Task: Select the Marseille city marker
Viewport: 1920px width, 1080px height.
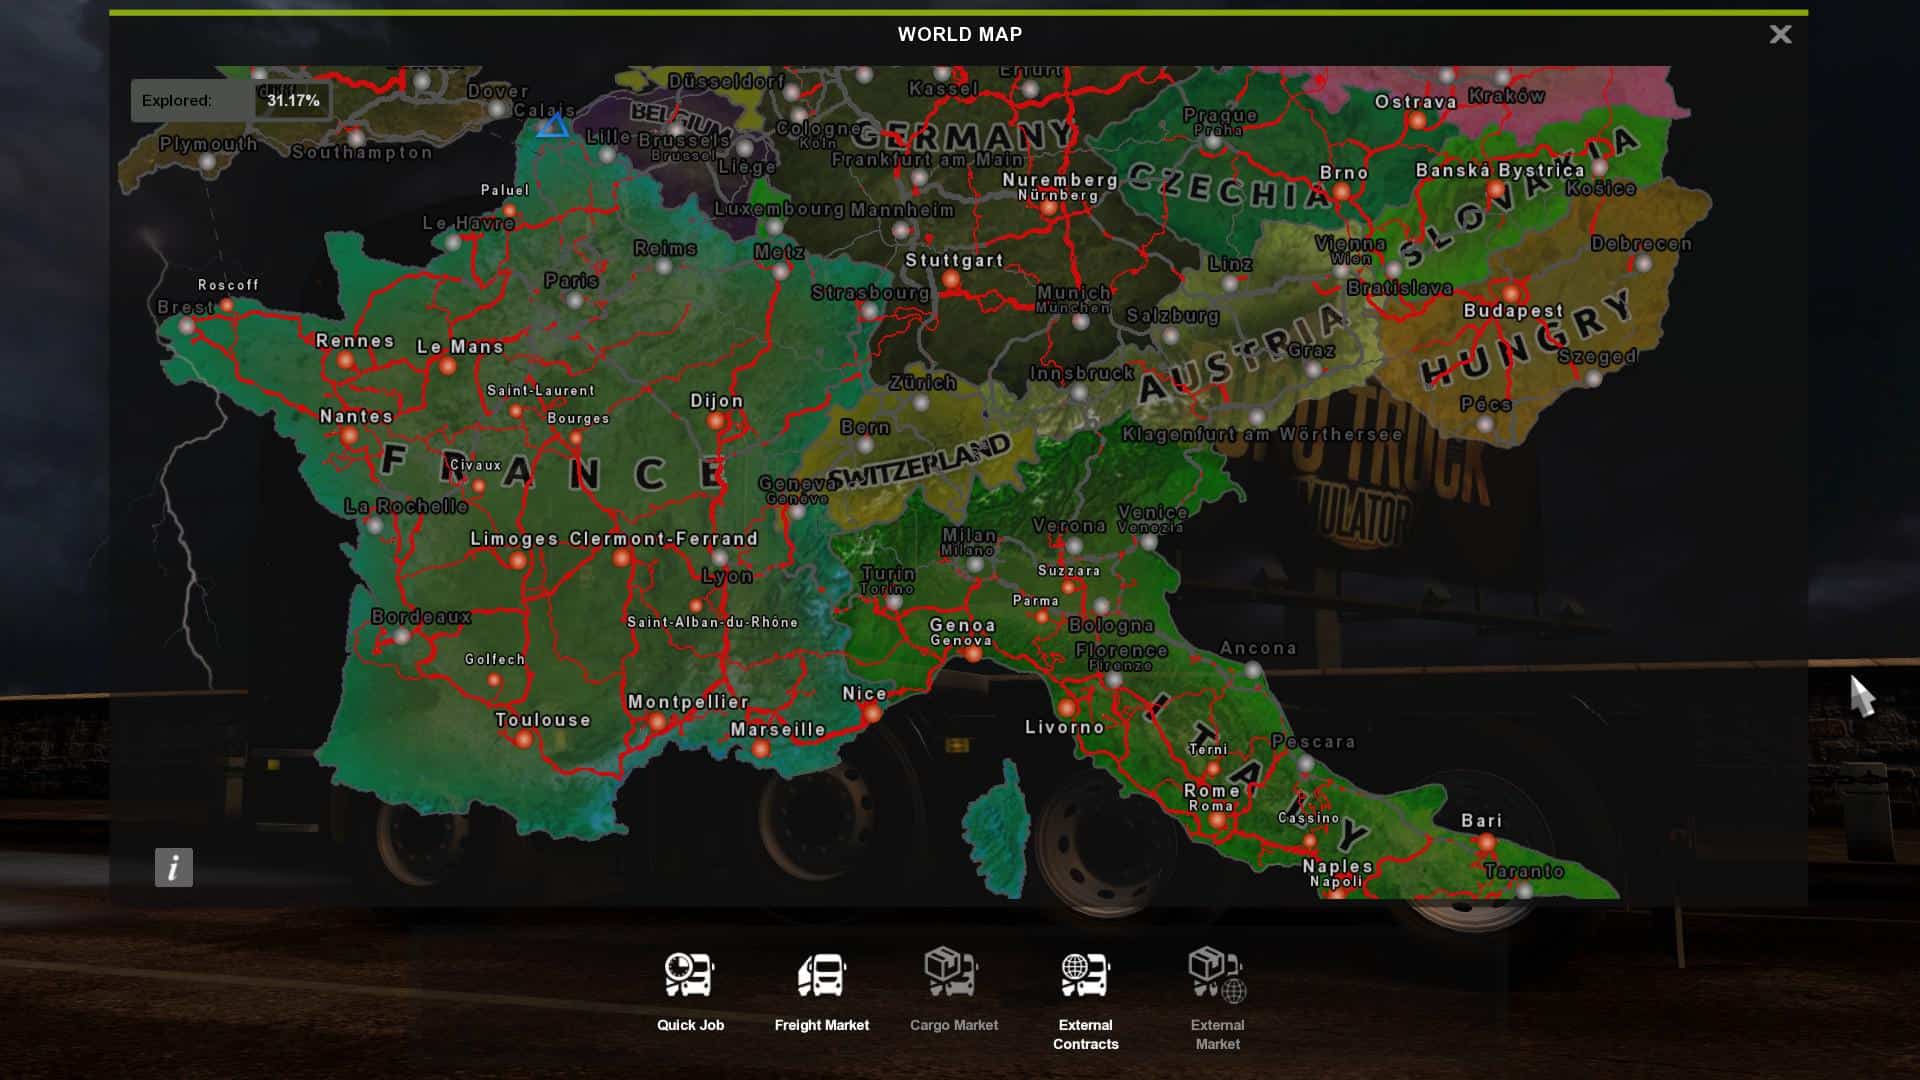Action: (x=762, y=749)
